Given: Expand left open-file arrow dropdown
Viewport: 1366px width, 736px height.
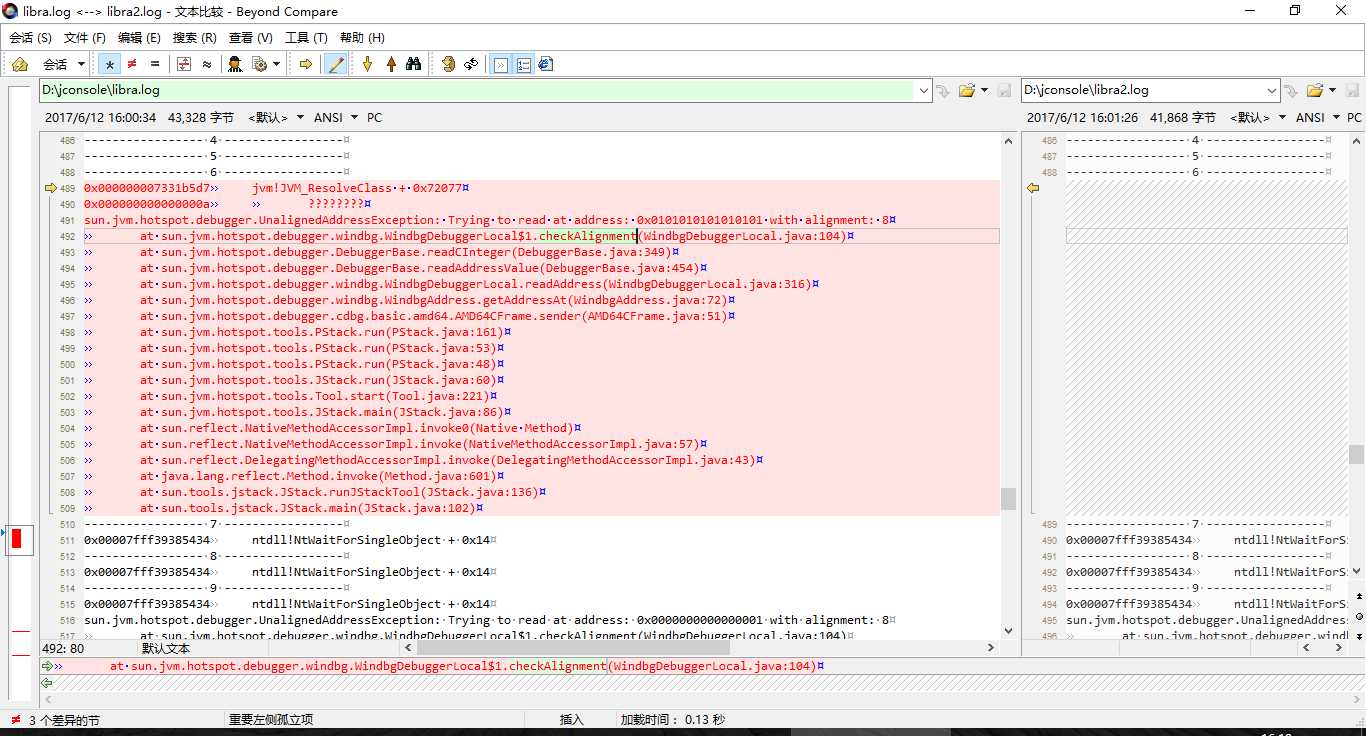Looking at the screenshot, I should pyautogui.click(x=984, y=90).
